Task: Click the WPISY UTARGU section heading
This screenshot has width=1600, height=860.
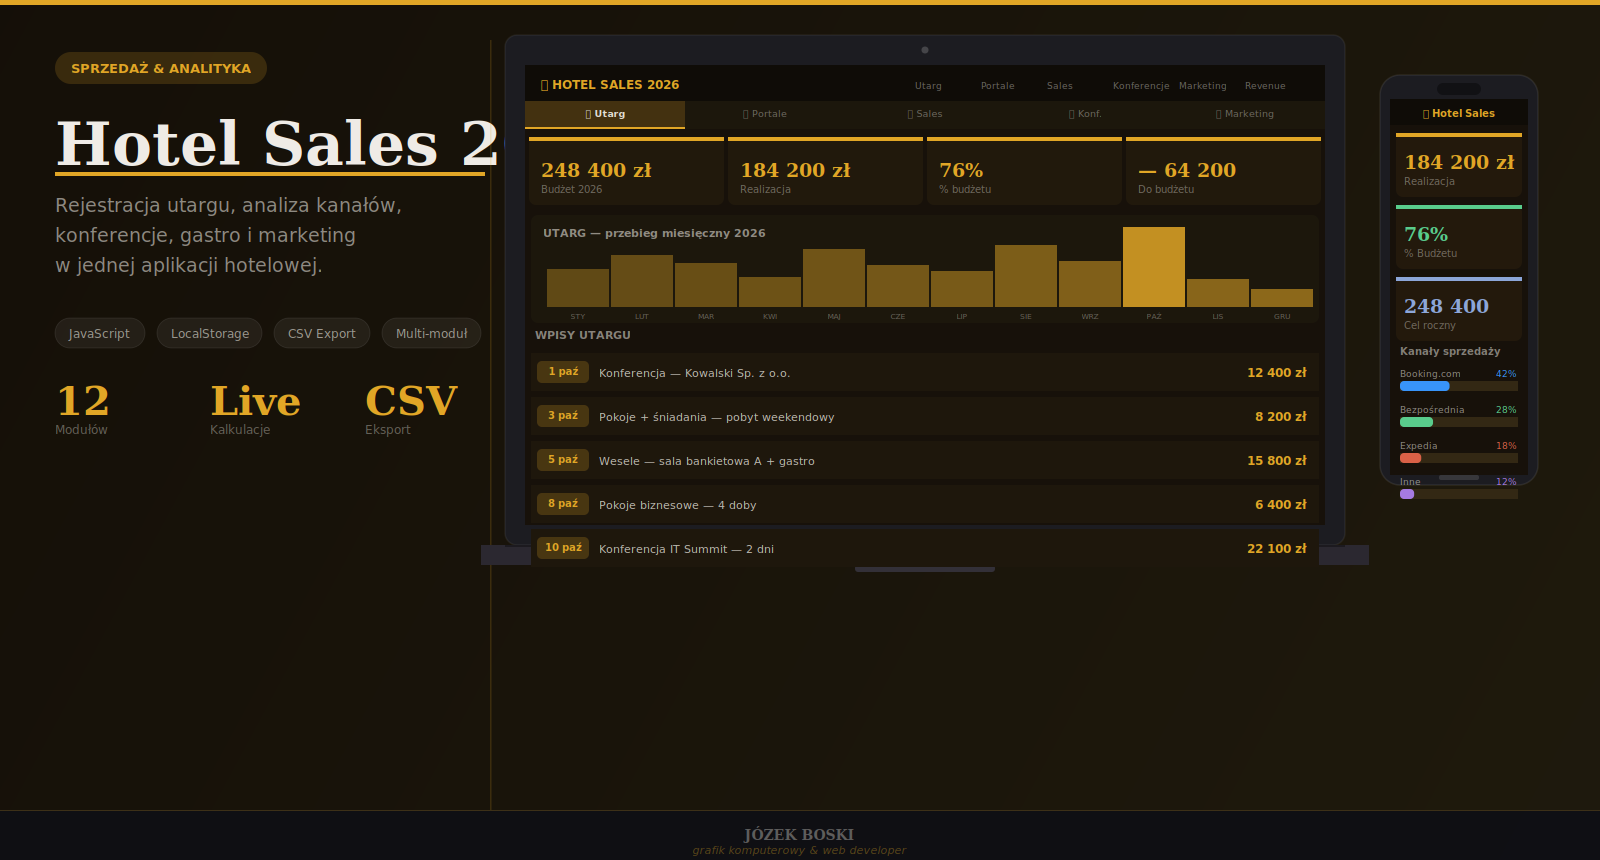Action: coord(583,335)
